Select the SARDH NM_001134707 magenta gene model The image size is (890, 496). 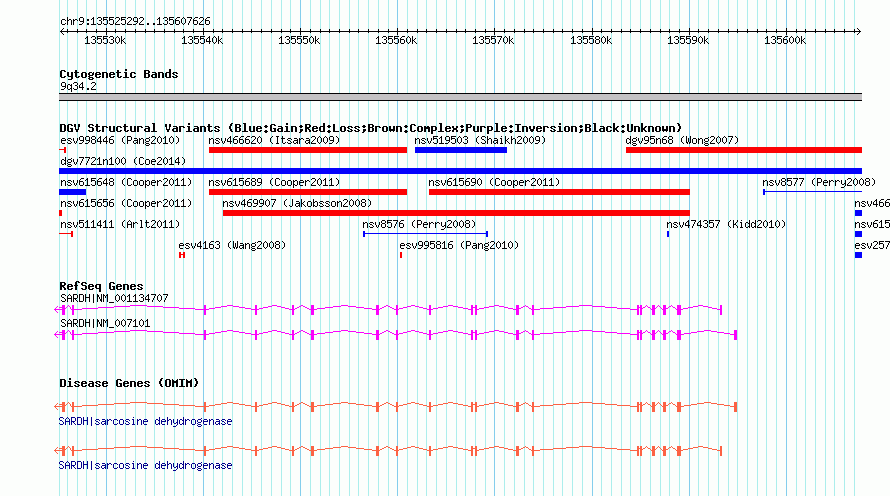388,309
